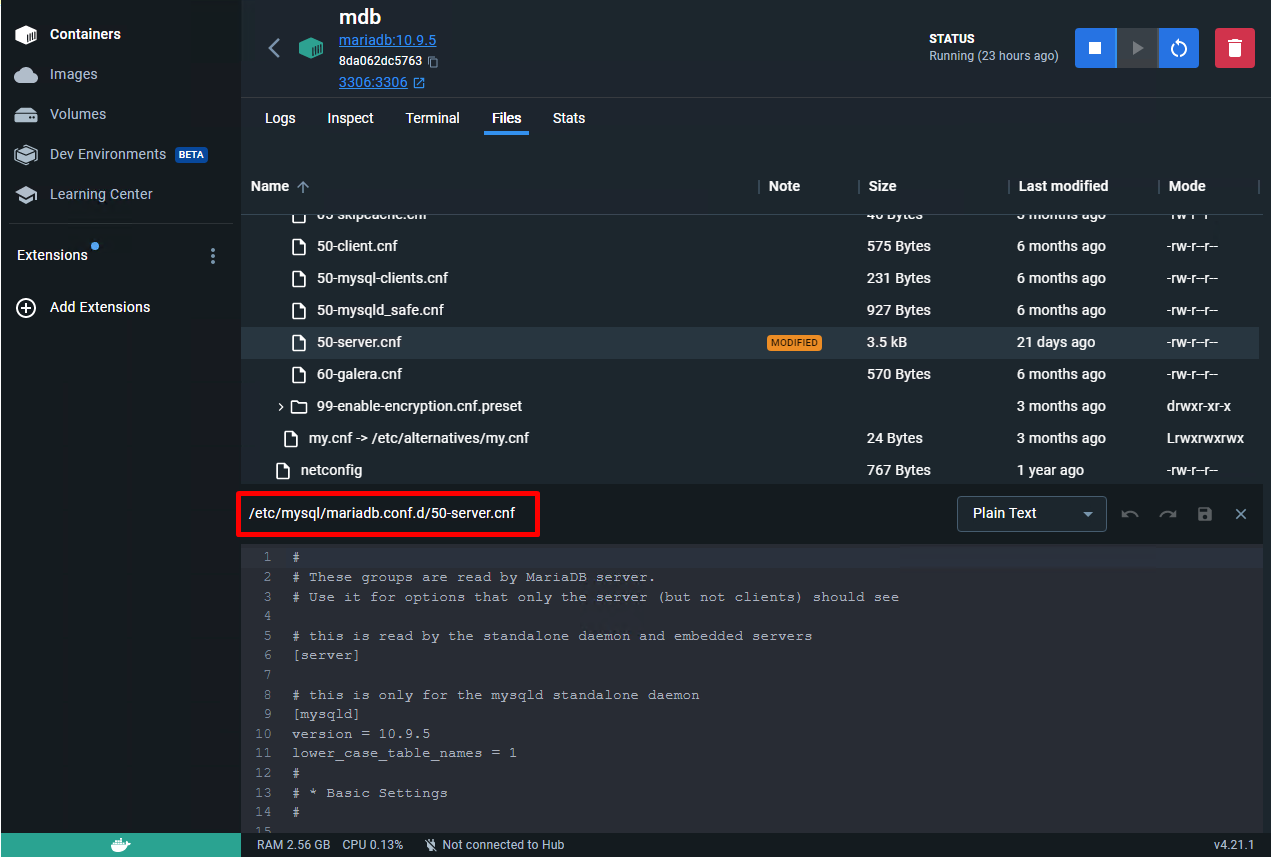This screenshot has height=857, width=1271.
Task: Click version v4.21.1 label
Action: click(x=1234, y=845)
